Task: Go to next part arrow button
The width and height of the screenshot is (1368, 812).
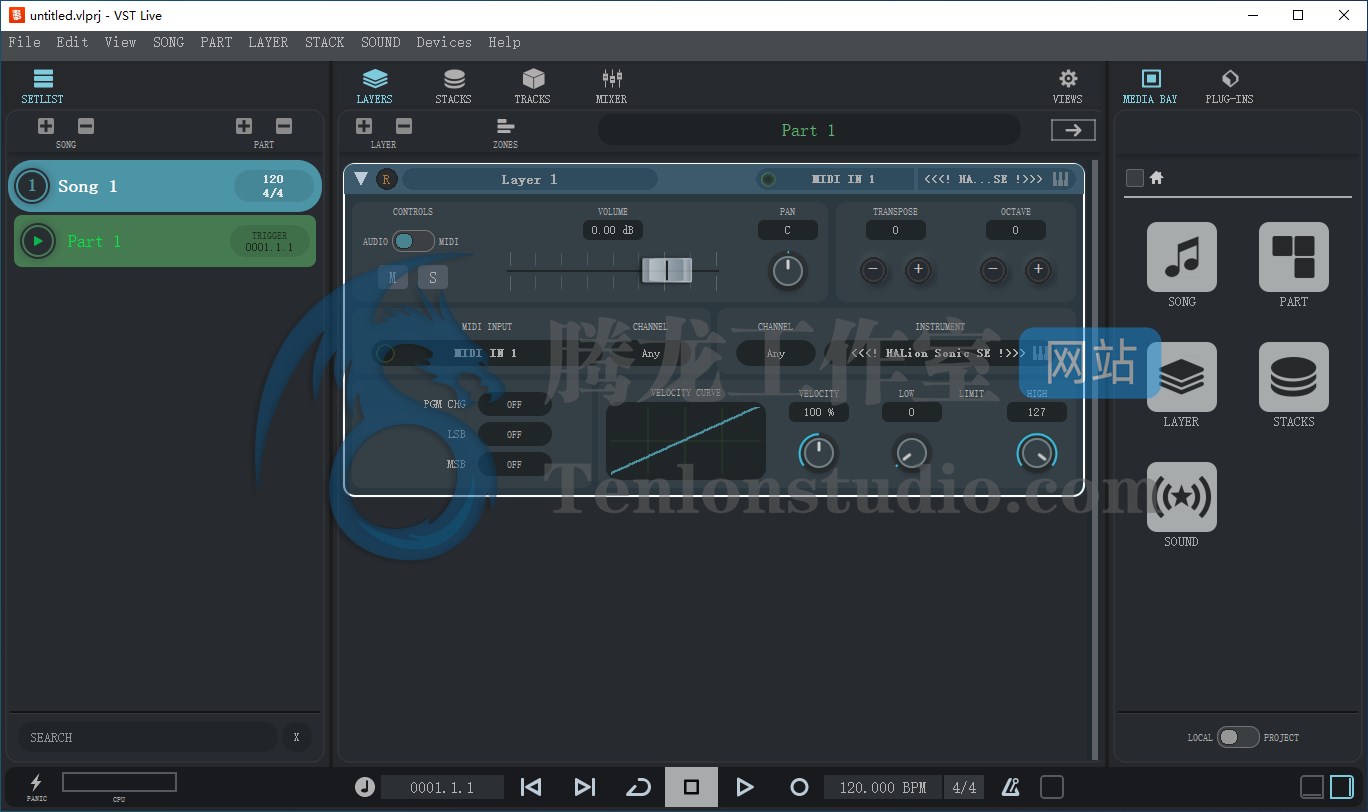Action: click(1073, 130)
